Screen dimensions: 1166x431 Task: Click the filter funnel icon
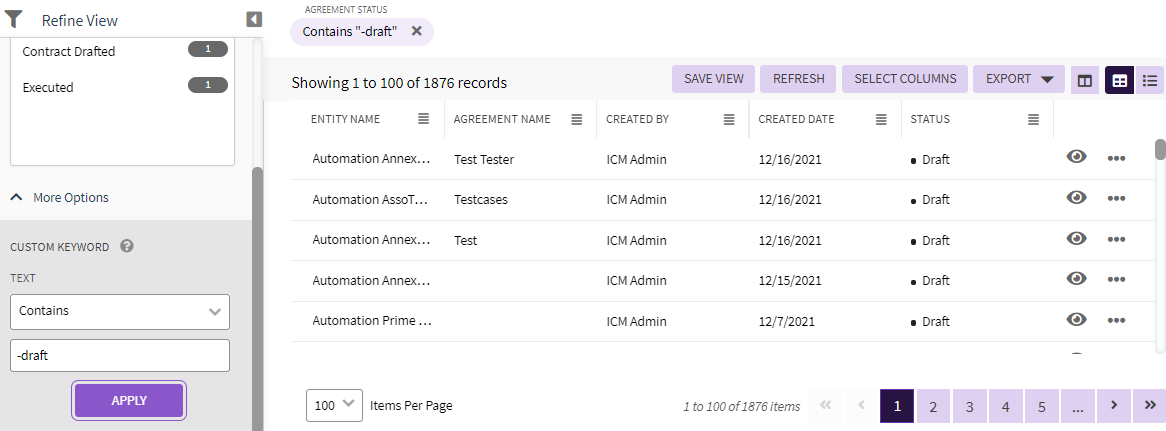[14, 19]
